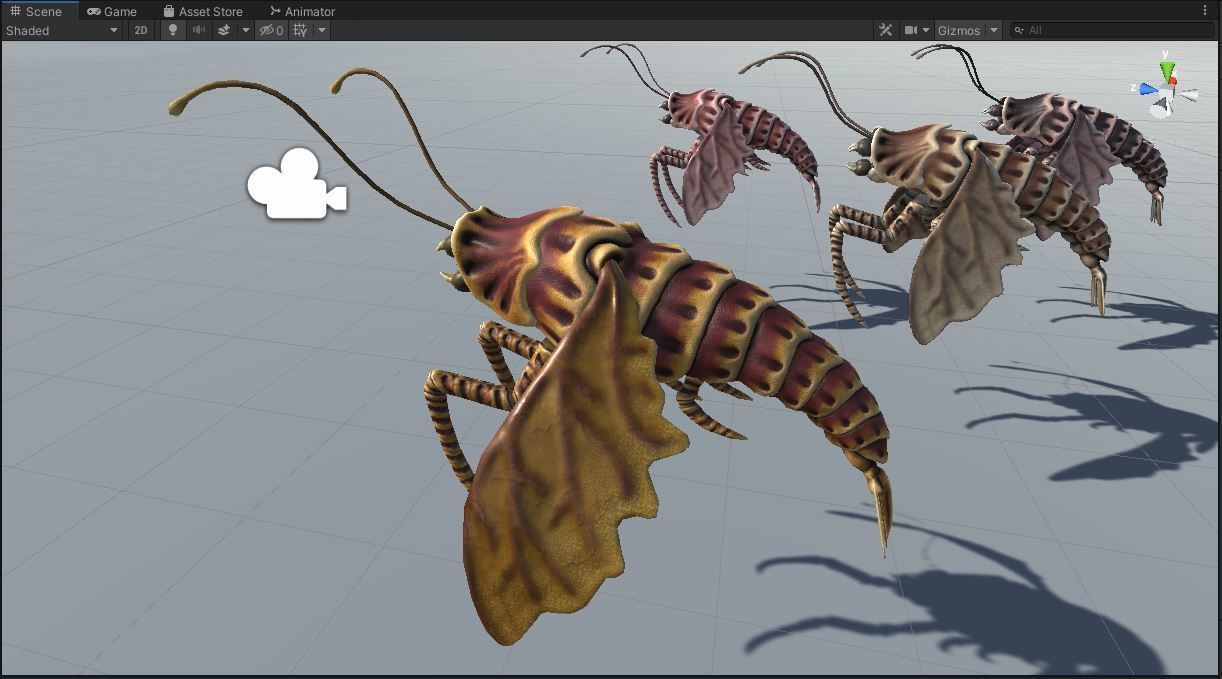Open the component editor tools panel icon
Screen dimensions: 1222x679
(884, 30)
